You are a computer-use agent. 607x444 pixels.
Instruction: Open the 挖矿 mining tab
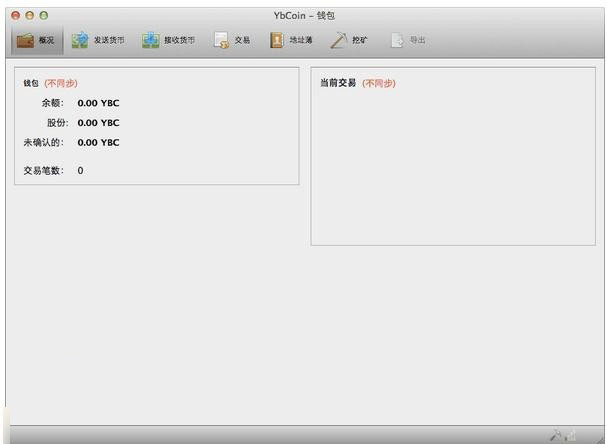click(x=348, y=40)
